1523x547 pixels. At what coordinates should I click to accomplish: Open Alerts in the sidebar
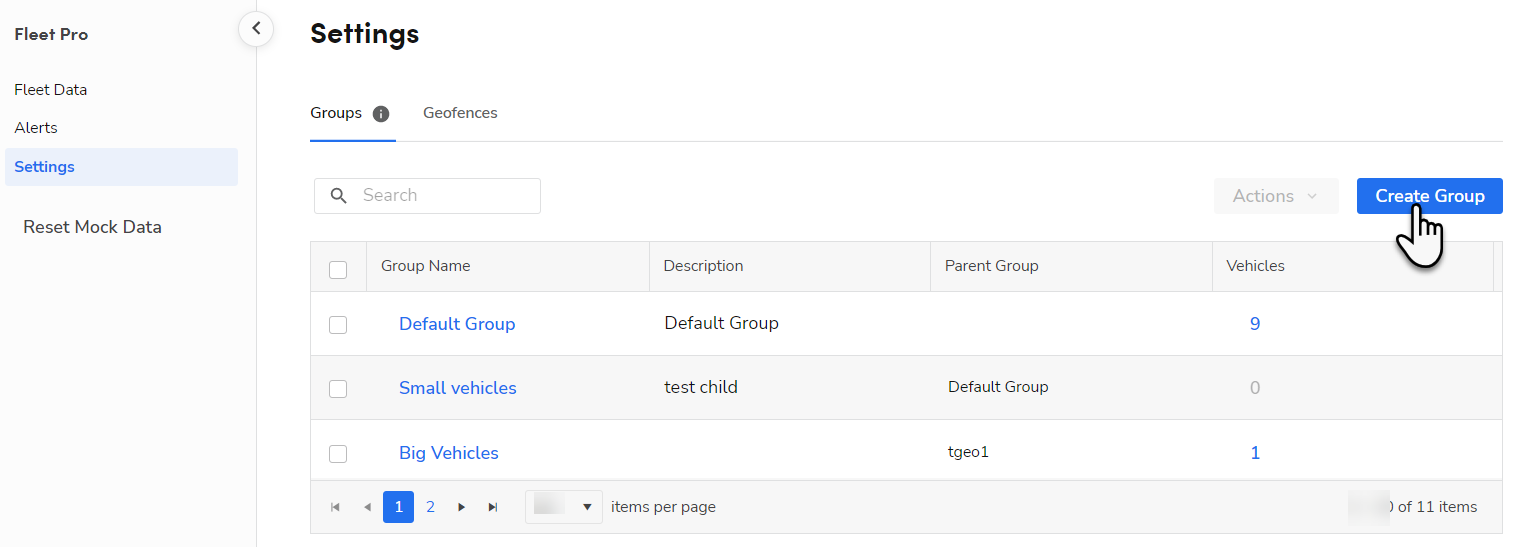pyautogui.click(x=36, y=128)
